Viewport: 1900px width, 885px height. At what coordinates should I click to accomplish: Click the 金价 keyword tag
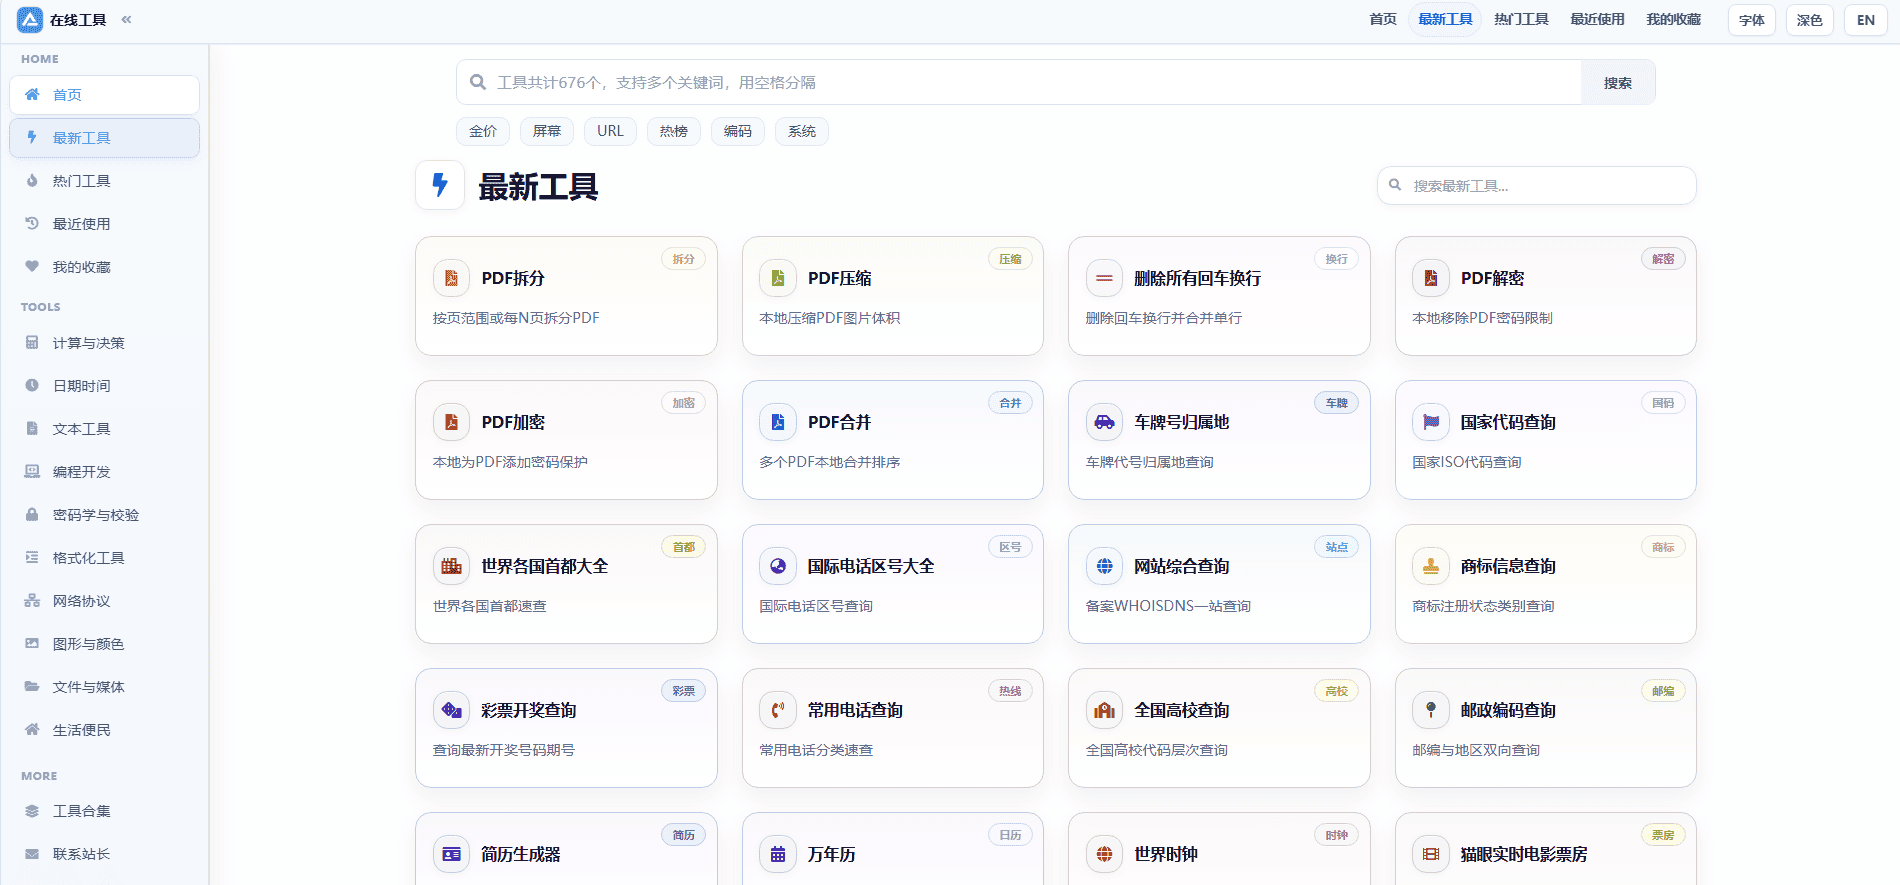click(x=483, y=131)
